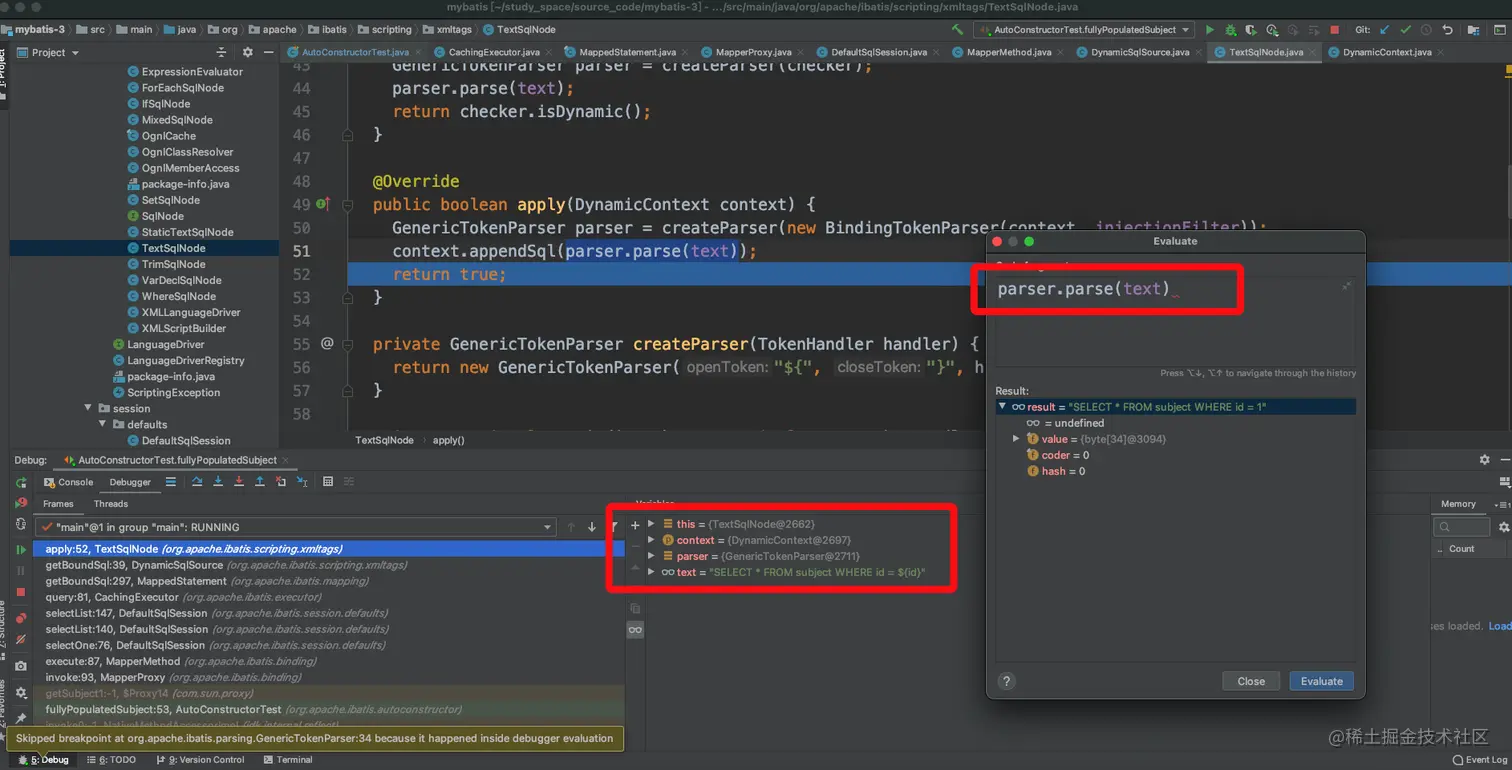Open the Memory view settings gear
1512x770 pixels.
coord(1503,527)
